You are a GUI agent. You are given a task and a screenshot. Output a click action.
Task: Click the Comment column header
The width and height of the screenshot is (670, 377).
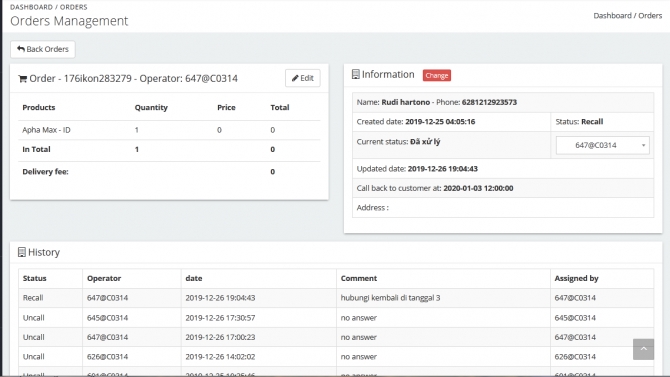(x=359, y=278)
